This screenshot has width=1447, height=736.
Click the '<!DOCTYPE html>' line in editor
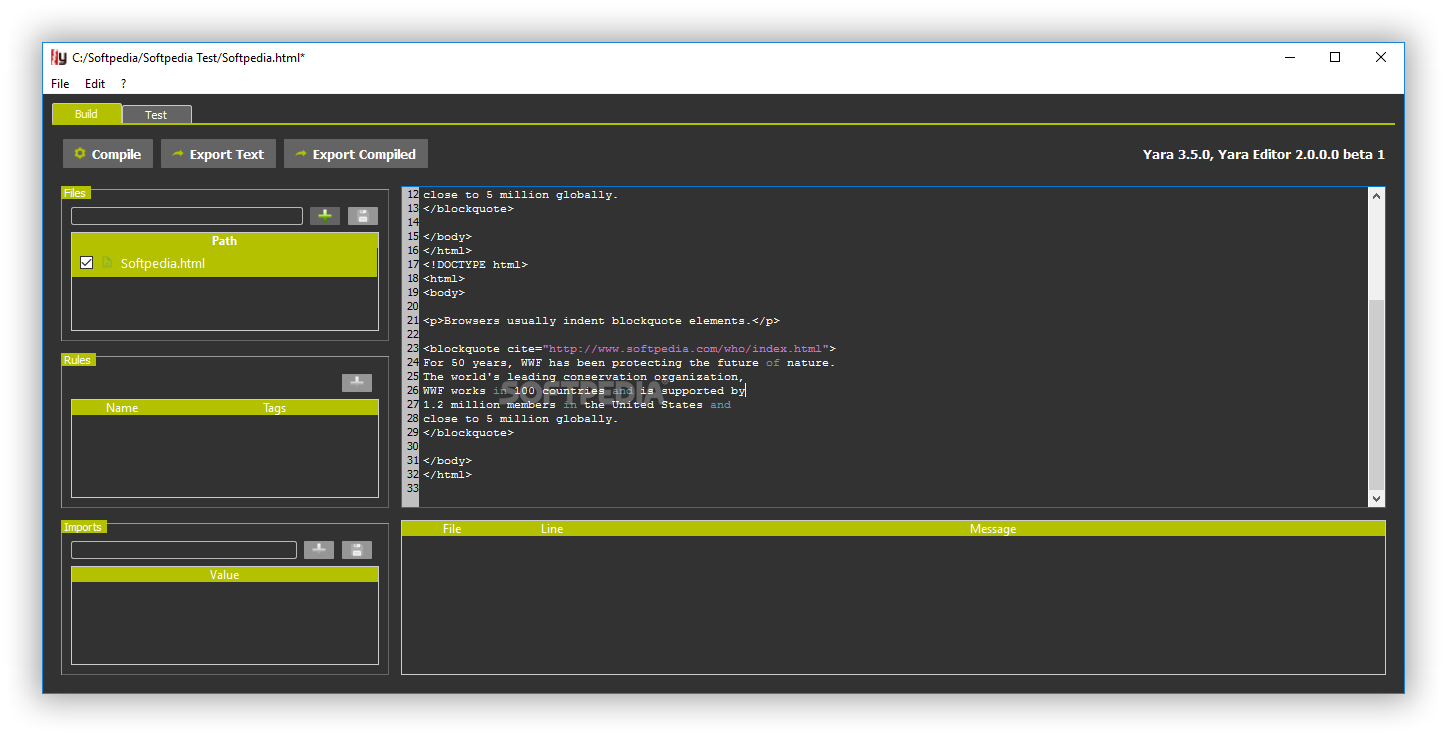click(x=475, y=265)
